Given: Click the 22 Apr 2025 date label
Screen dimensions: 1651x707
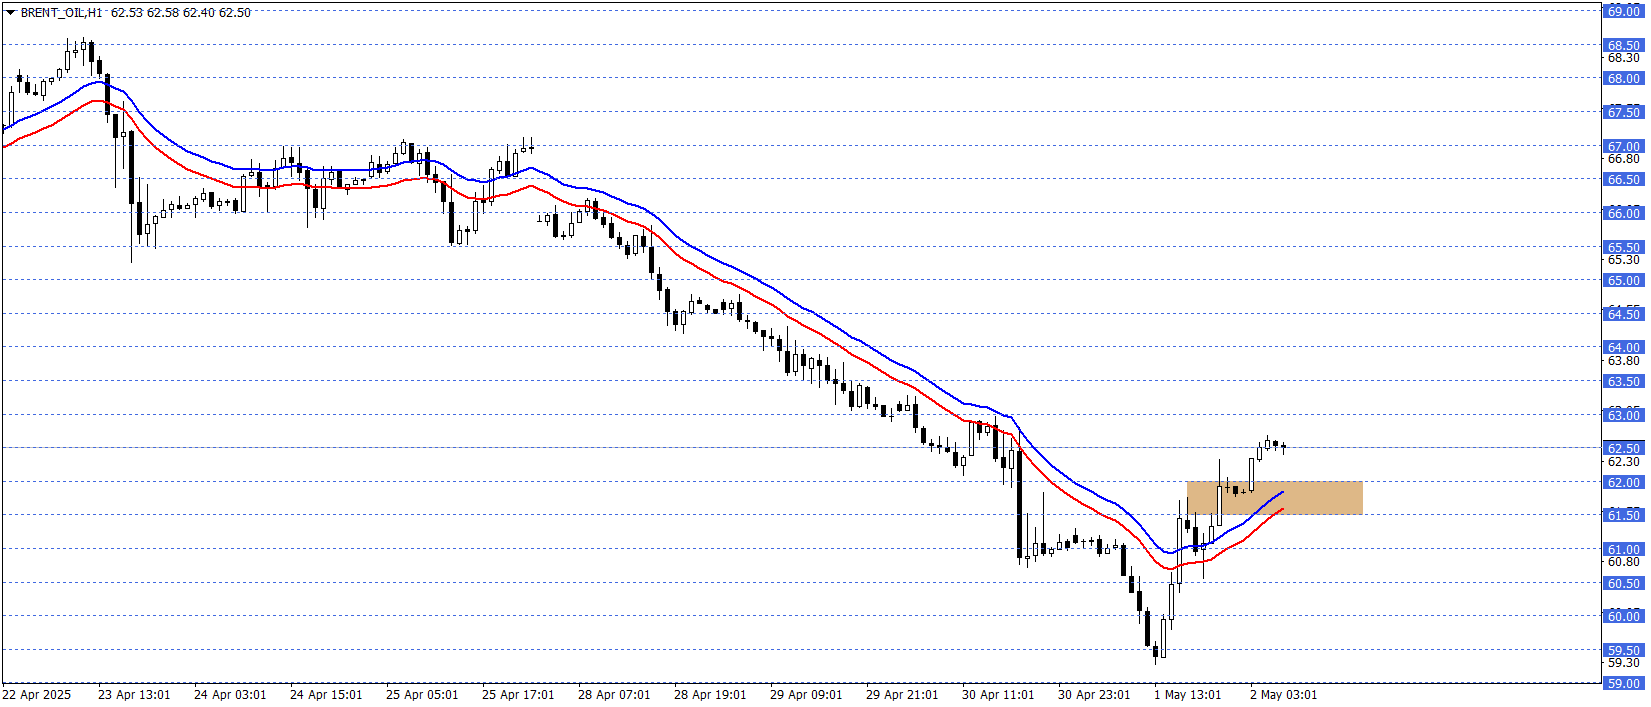Looking at the screenshot, I should tap(37, 694).
